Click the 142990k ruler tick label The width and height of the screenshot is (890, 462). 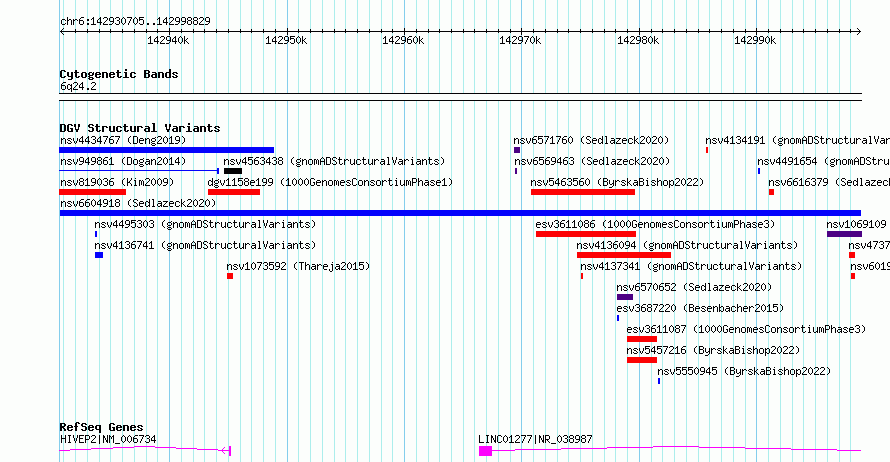[x=755, y=41]
